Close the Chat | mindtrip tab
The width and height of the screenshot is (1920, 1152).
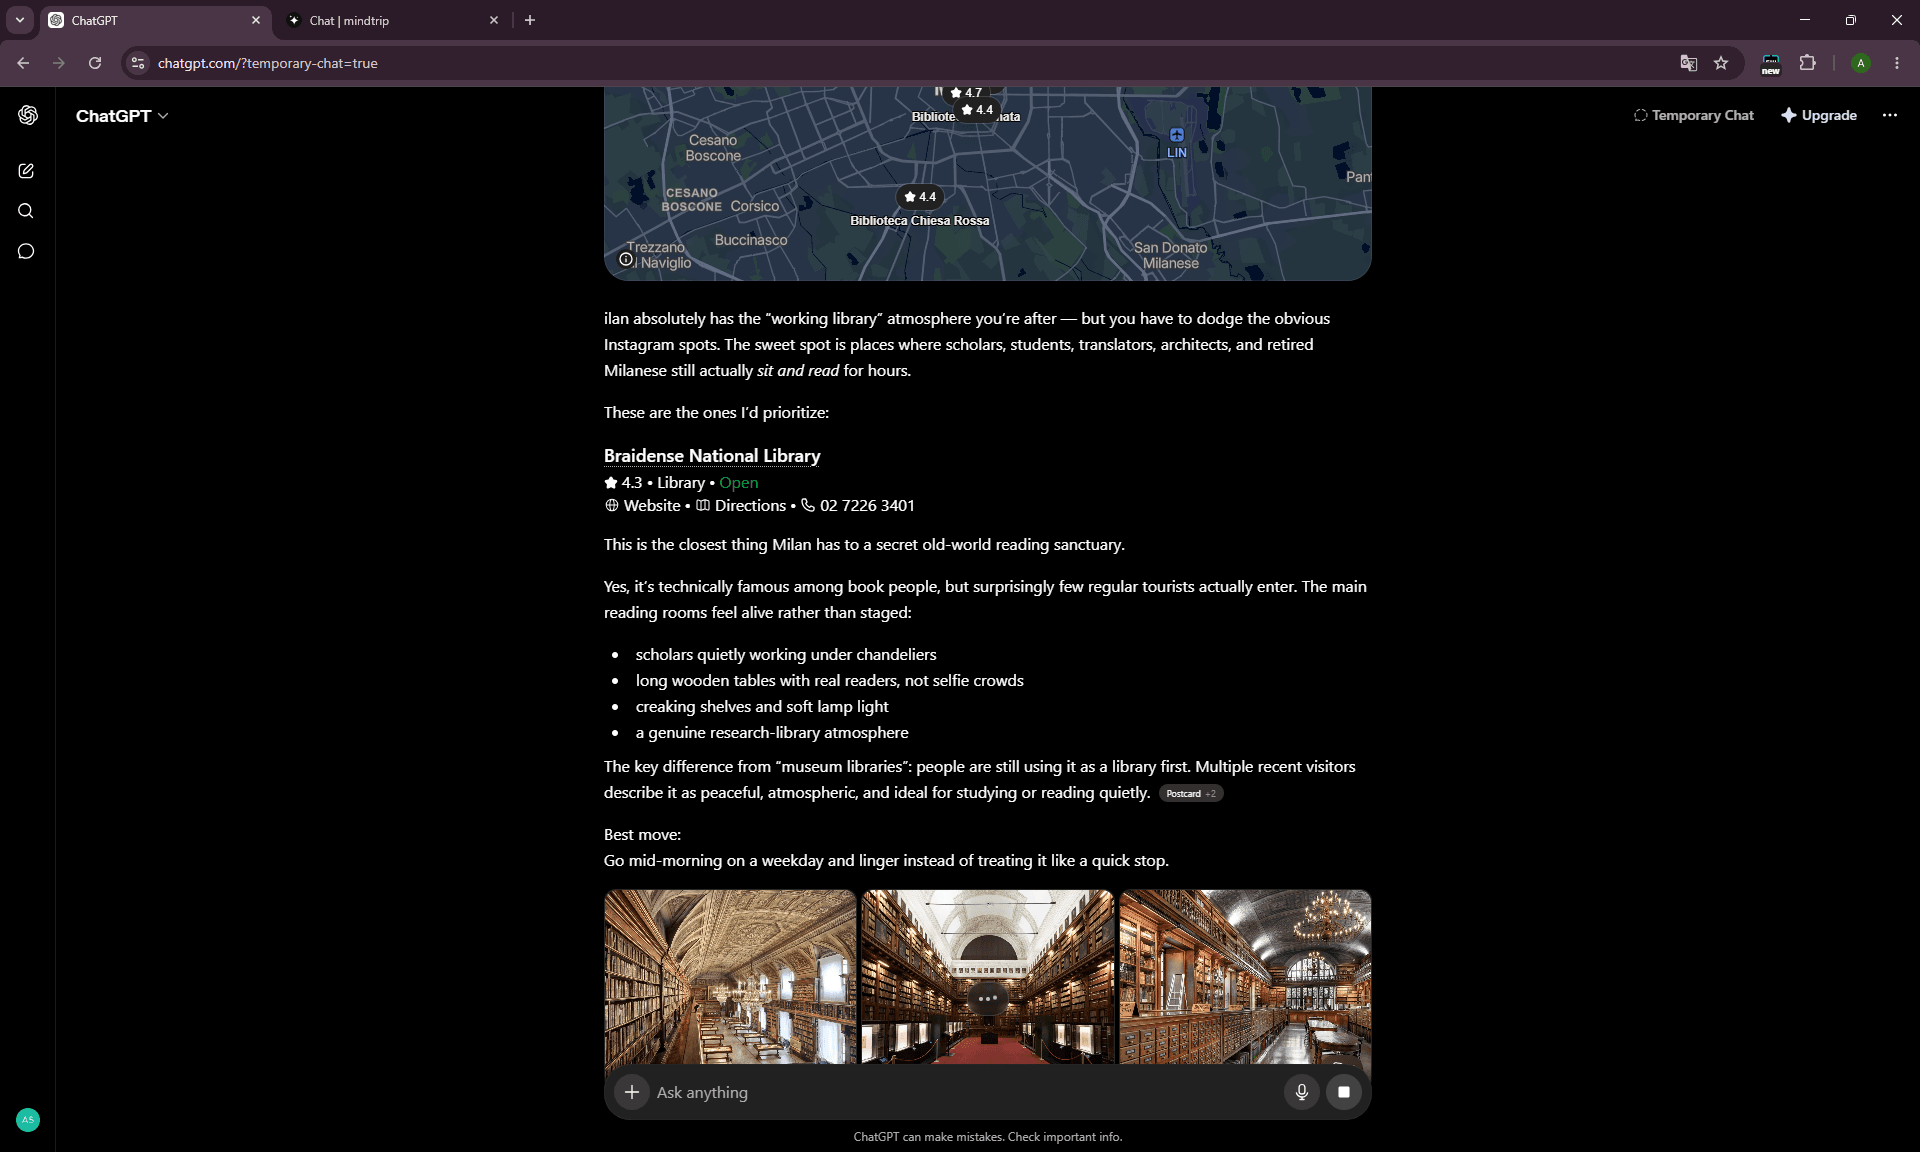click(x=494, y=20)
